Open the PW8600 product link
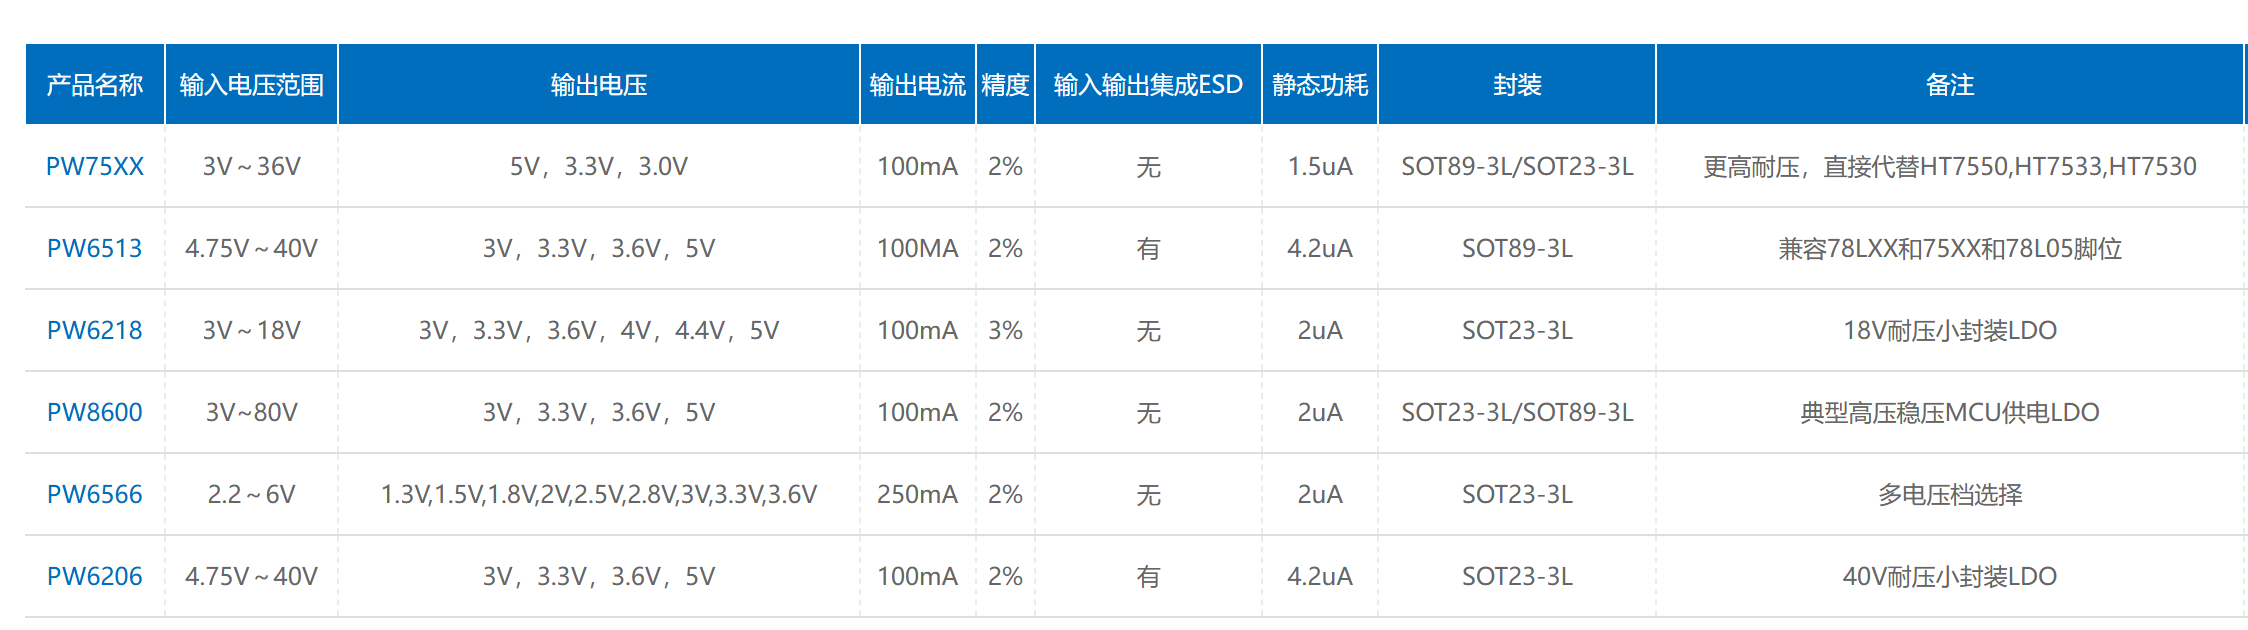Image resolution: width=2248 pixels, height=630 pixels. 95,412
